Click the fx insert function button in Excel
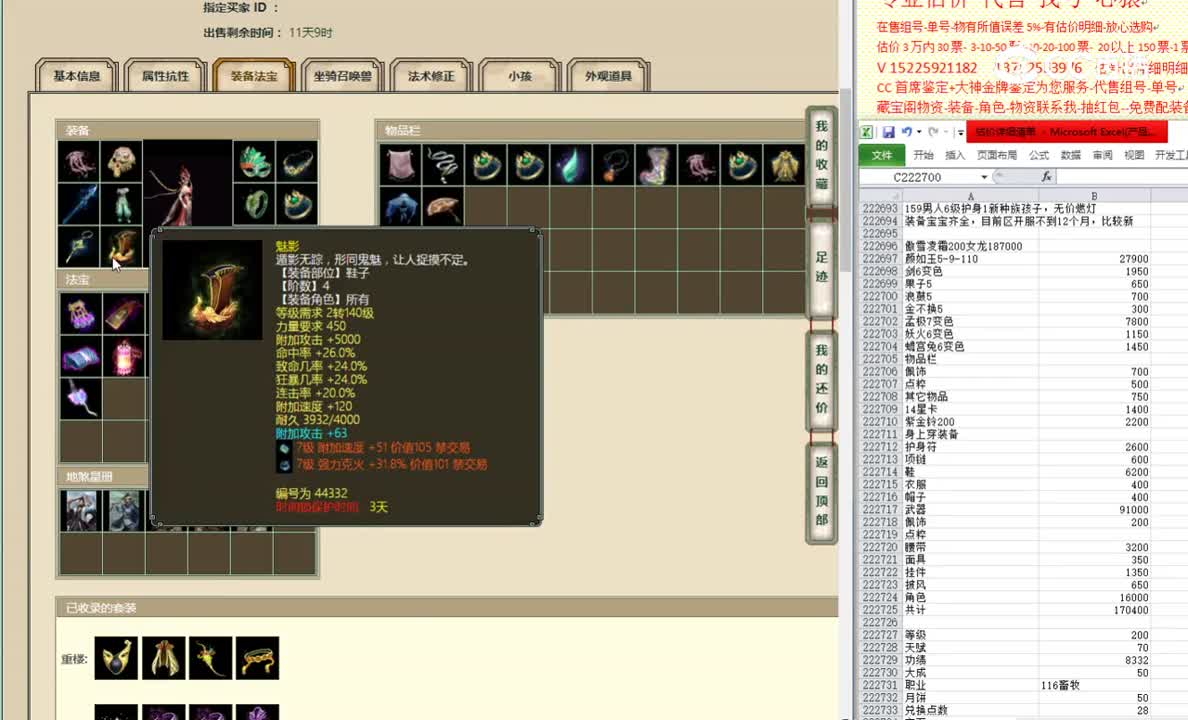The image size is (1188, 720). pos(1046,177)
